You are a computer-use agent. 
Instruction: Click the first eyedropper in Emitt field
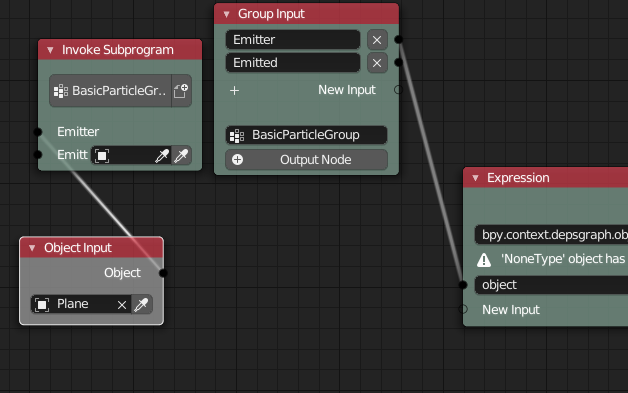point(162,155)
